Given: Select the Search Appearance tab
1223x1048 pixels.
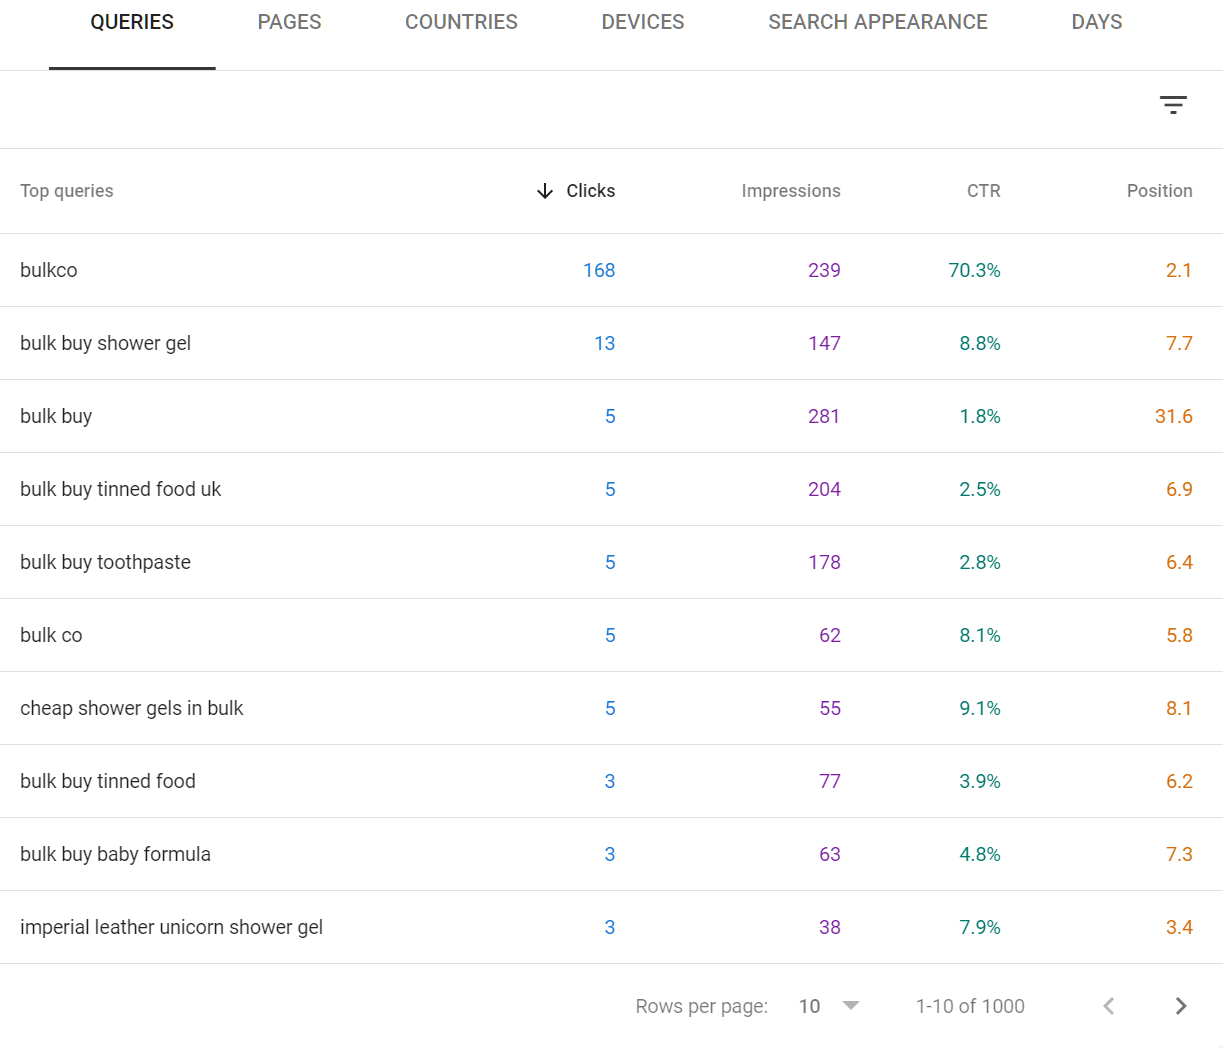Looking at the screenshot, I should coord(877,22).
